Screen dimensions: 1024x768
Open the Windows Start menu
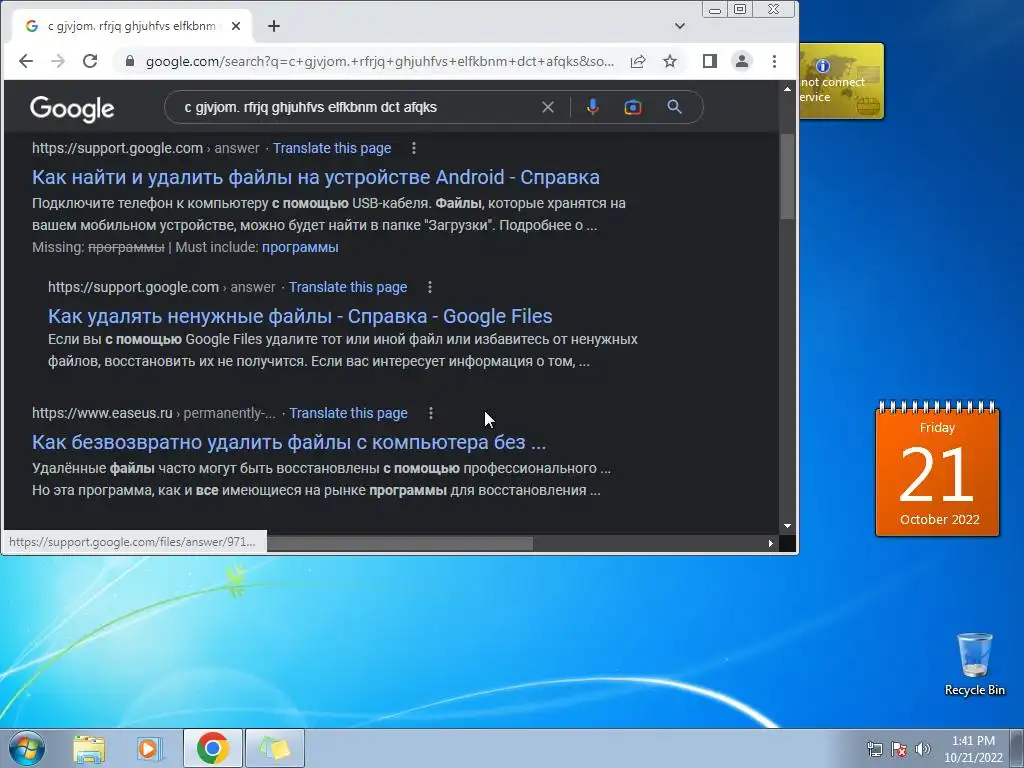27,748
